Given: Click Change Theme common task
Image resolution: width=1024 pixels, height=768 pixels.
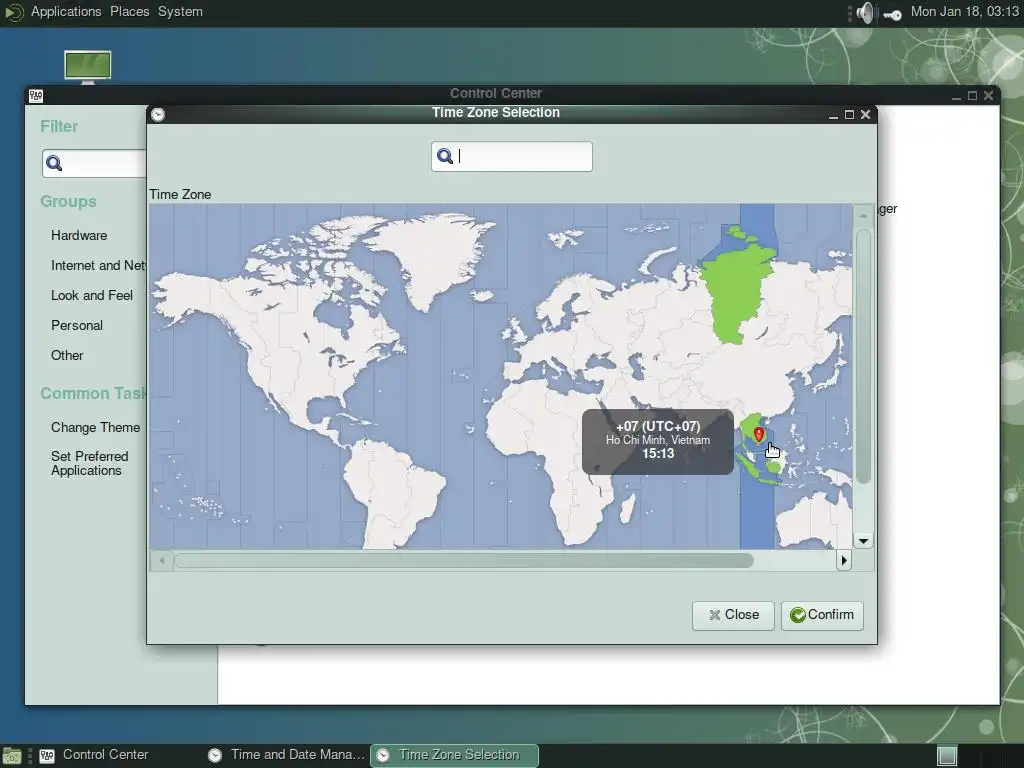Looking at the screenshot, I should [x=95, y=427].
